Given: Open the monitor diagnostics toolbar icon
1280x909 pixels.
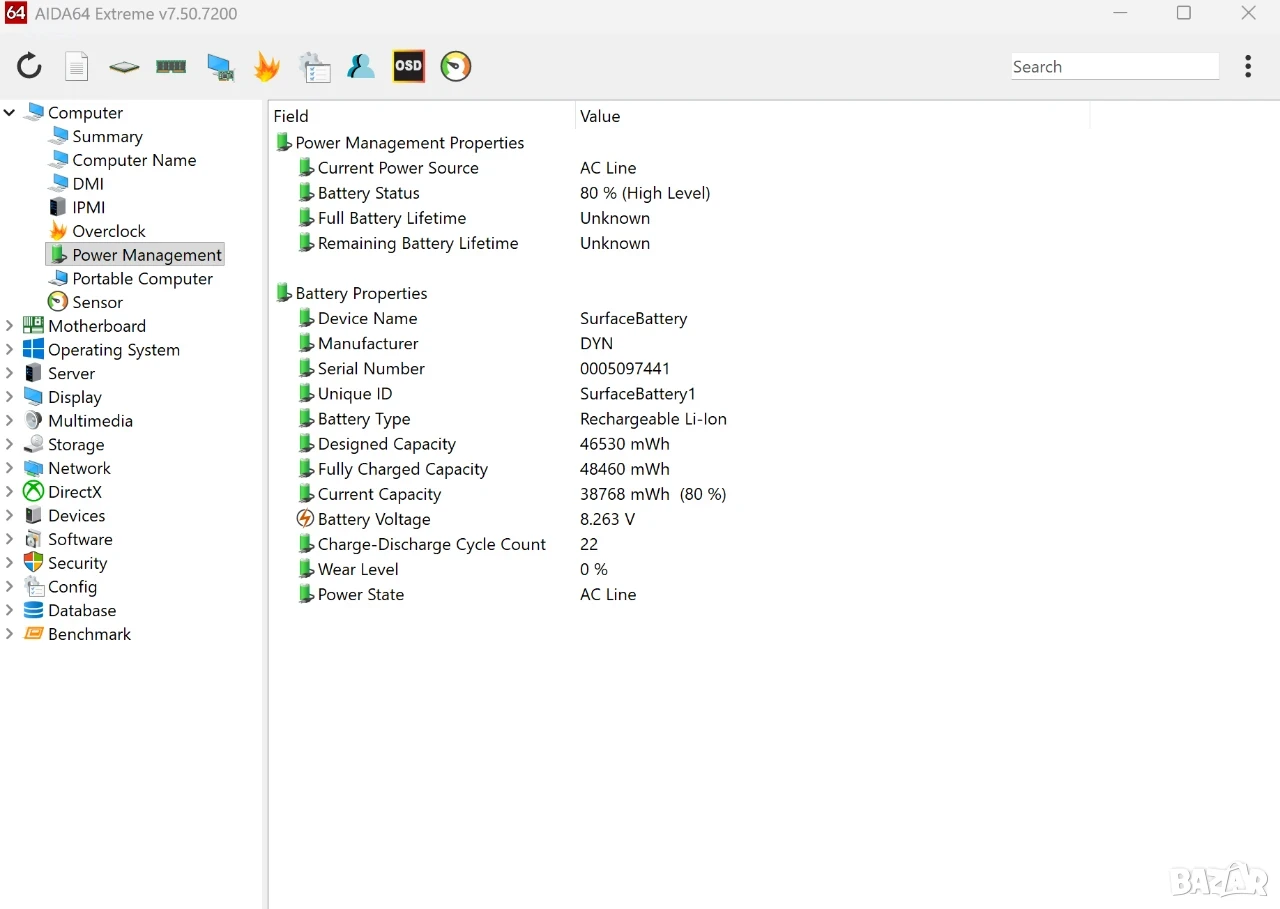Looking at the screenshot, I should point(220,67).
